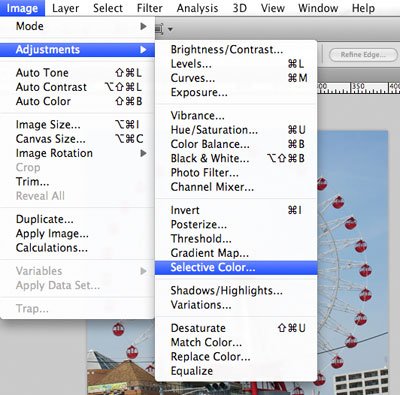Open Variations adjustment
The width and height of the screenshot is (400, 395).
click(x=236, y=305)
